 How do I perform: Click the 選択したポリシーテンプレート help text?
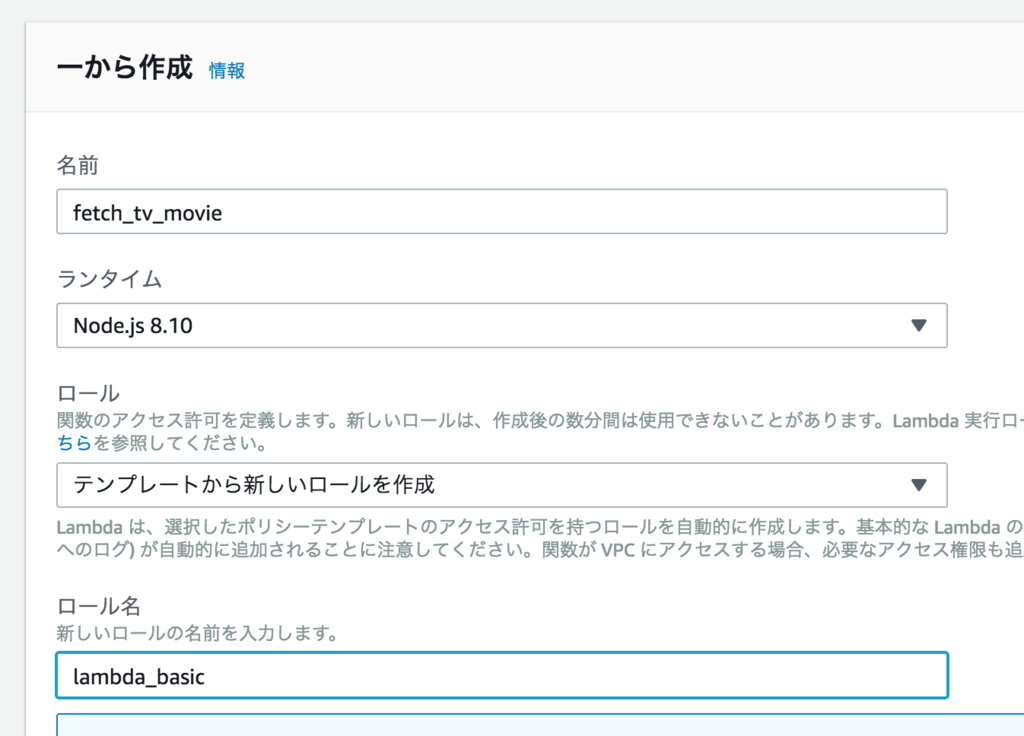click(300, 527)
